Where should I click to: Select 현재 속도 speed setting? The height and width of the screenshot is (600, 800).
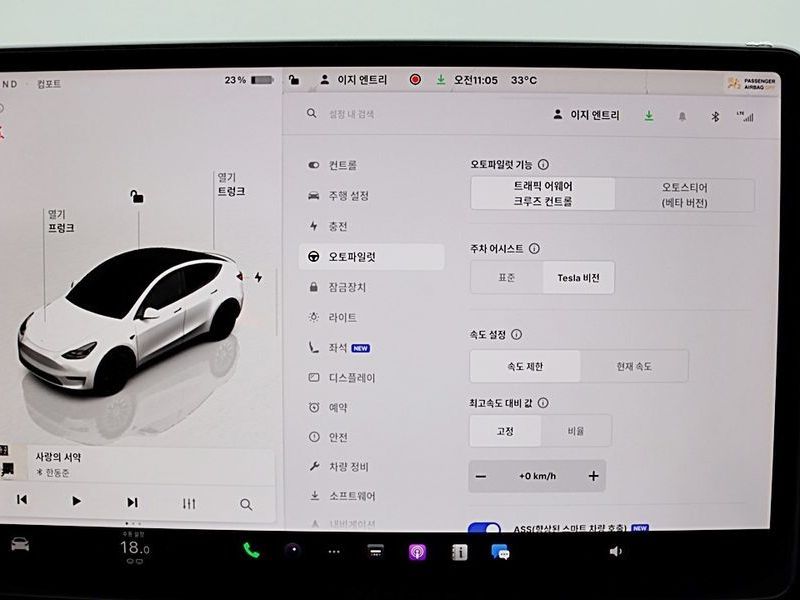[634, 366]
